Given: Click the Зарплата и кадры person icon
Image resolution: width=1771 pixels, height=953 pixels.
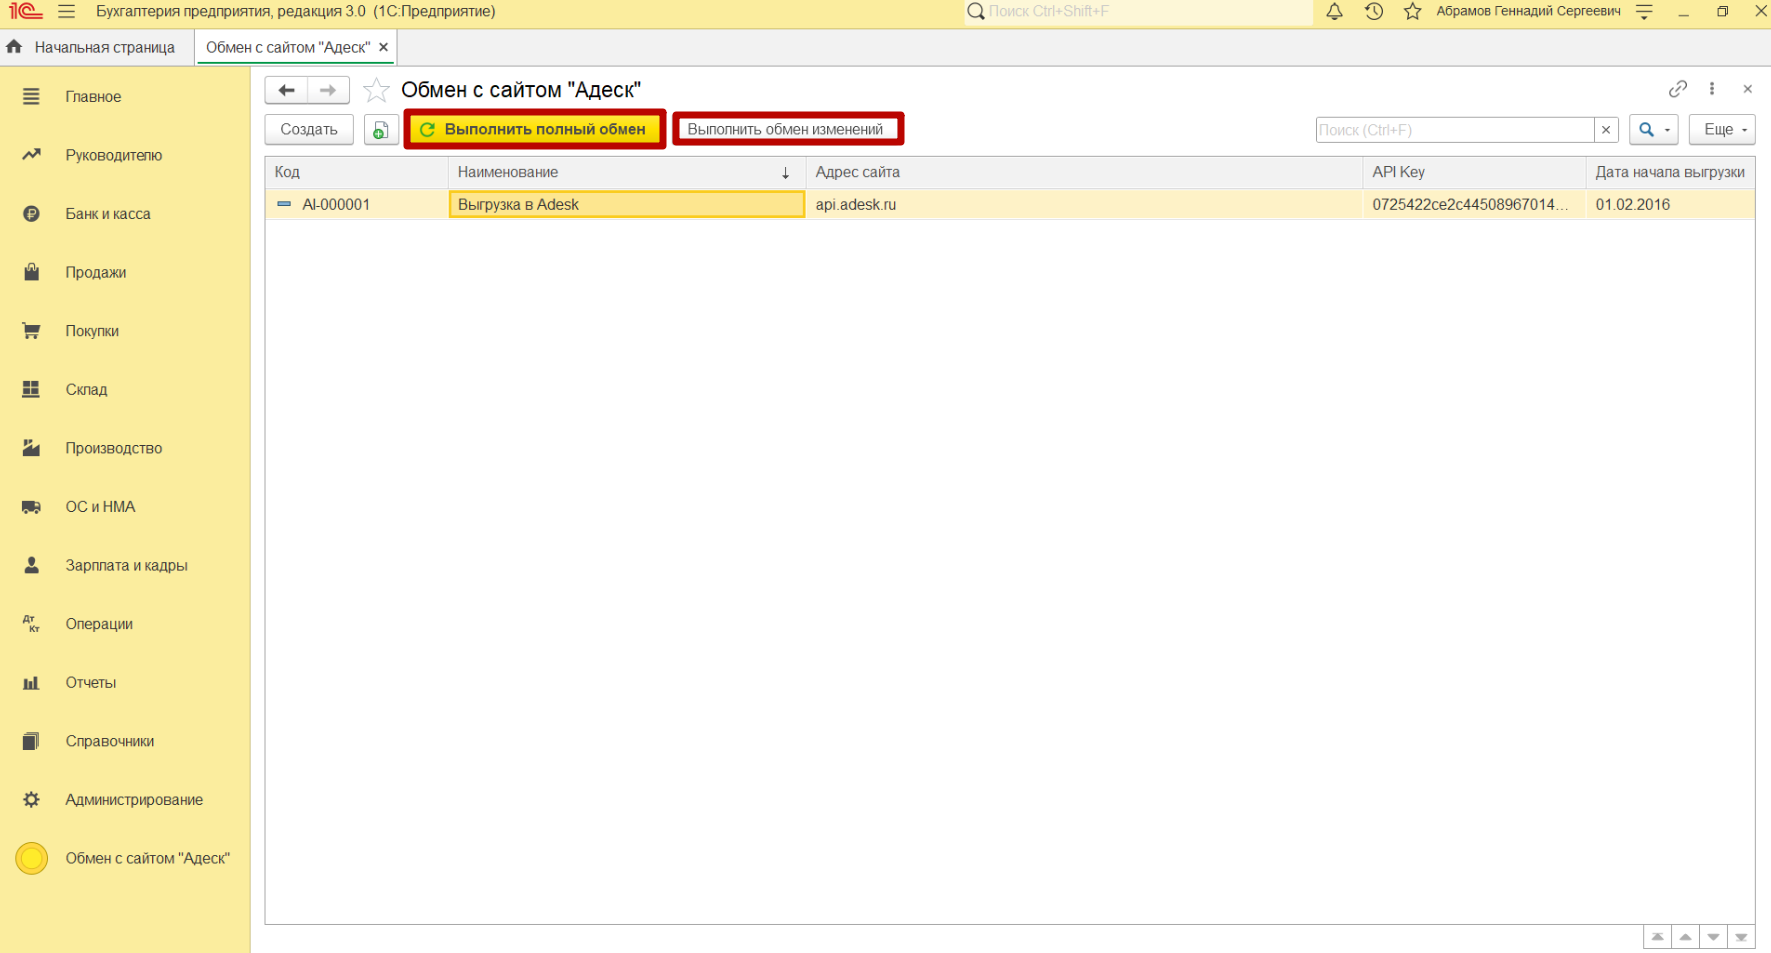Looking at the screenshot, I should [32, 565].
